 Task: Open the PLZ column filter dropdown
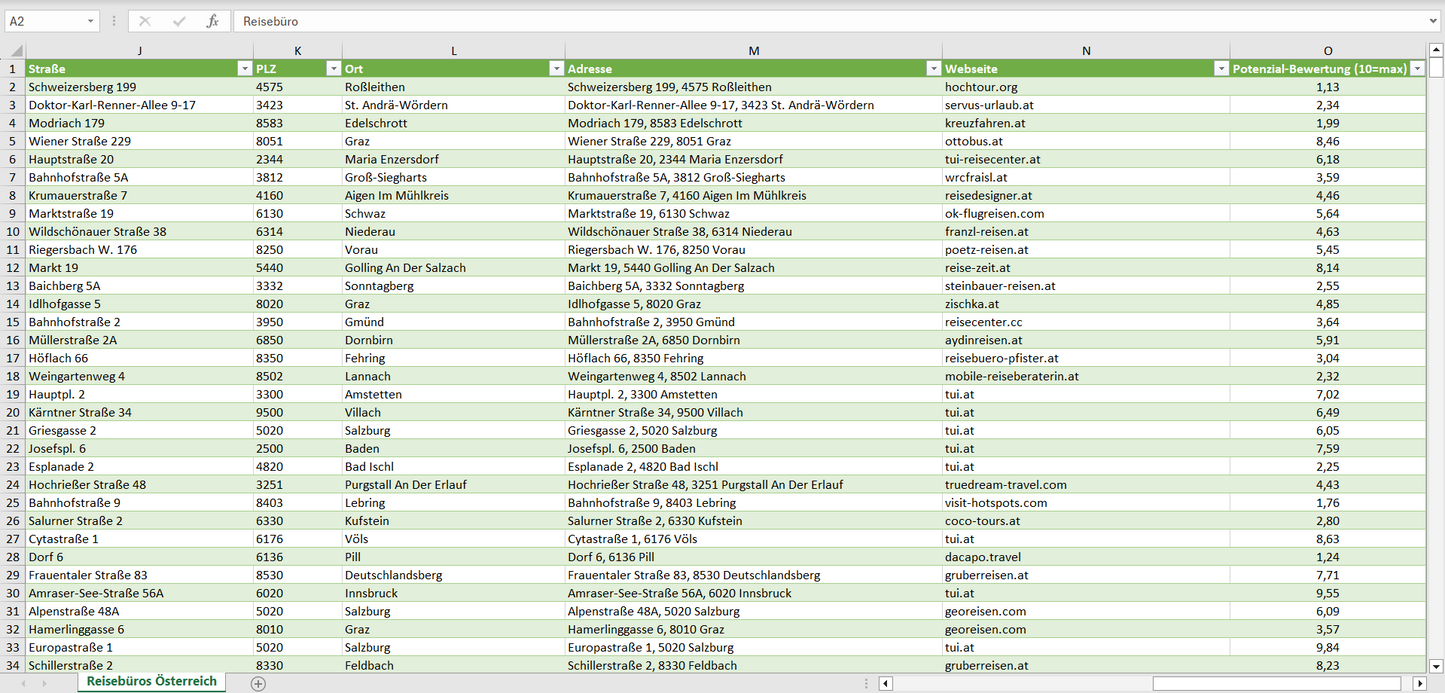point(333,69)
